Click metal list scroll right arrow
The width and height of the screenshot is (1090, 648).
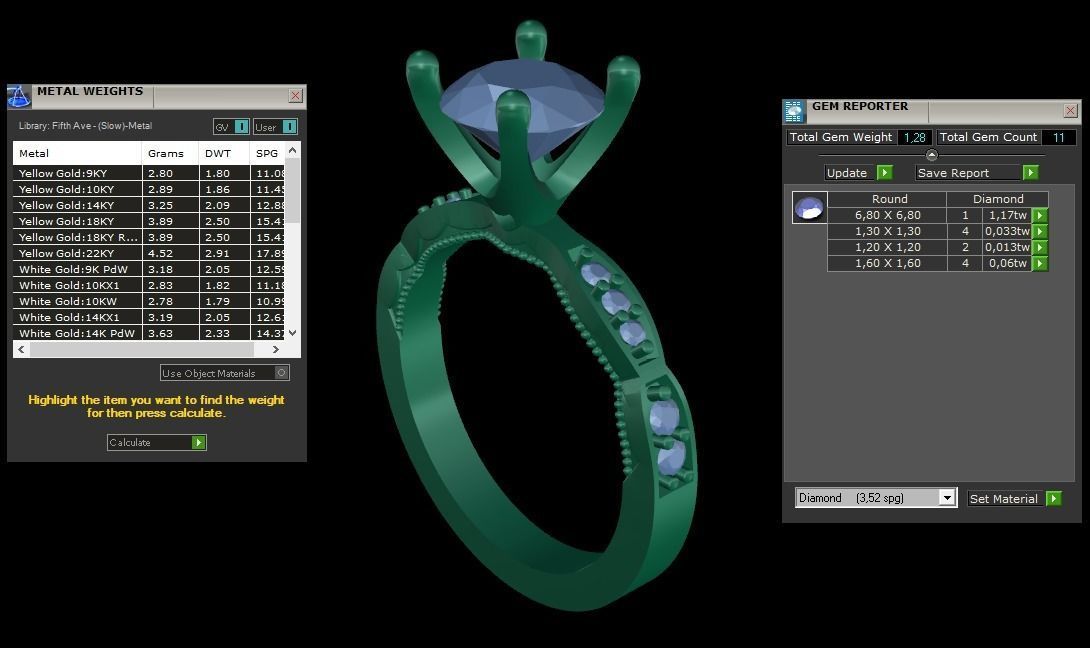click(276, 350)
